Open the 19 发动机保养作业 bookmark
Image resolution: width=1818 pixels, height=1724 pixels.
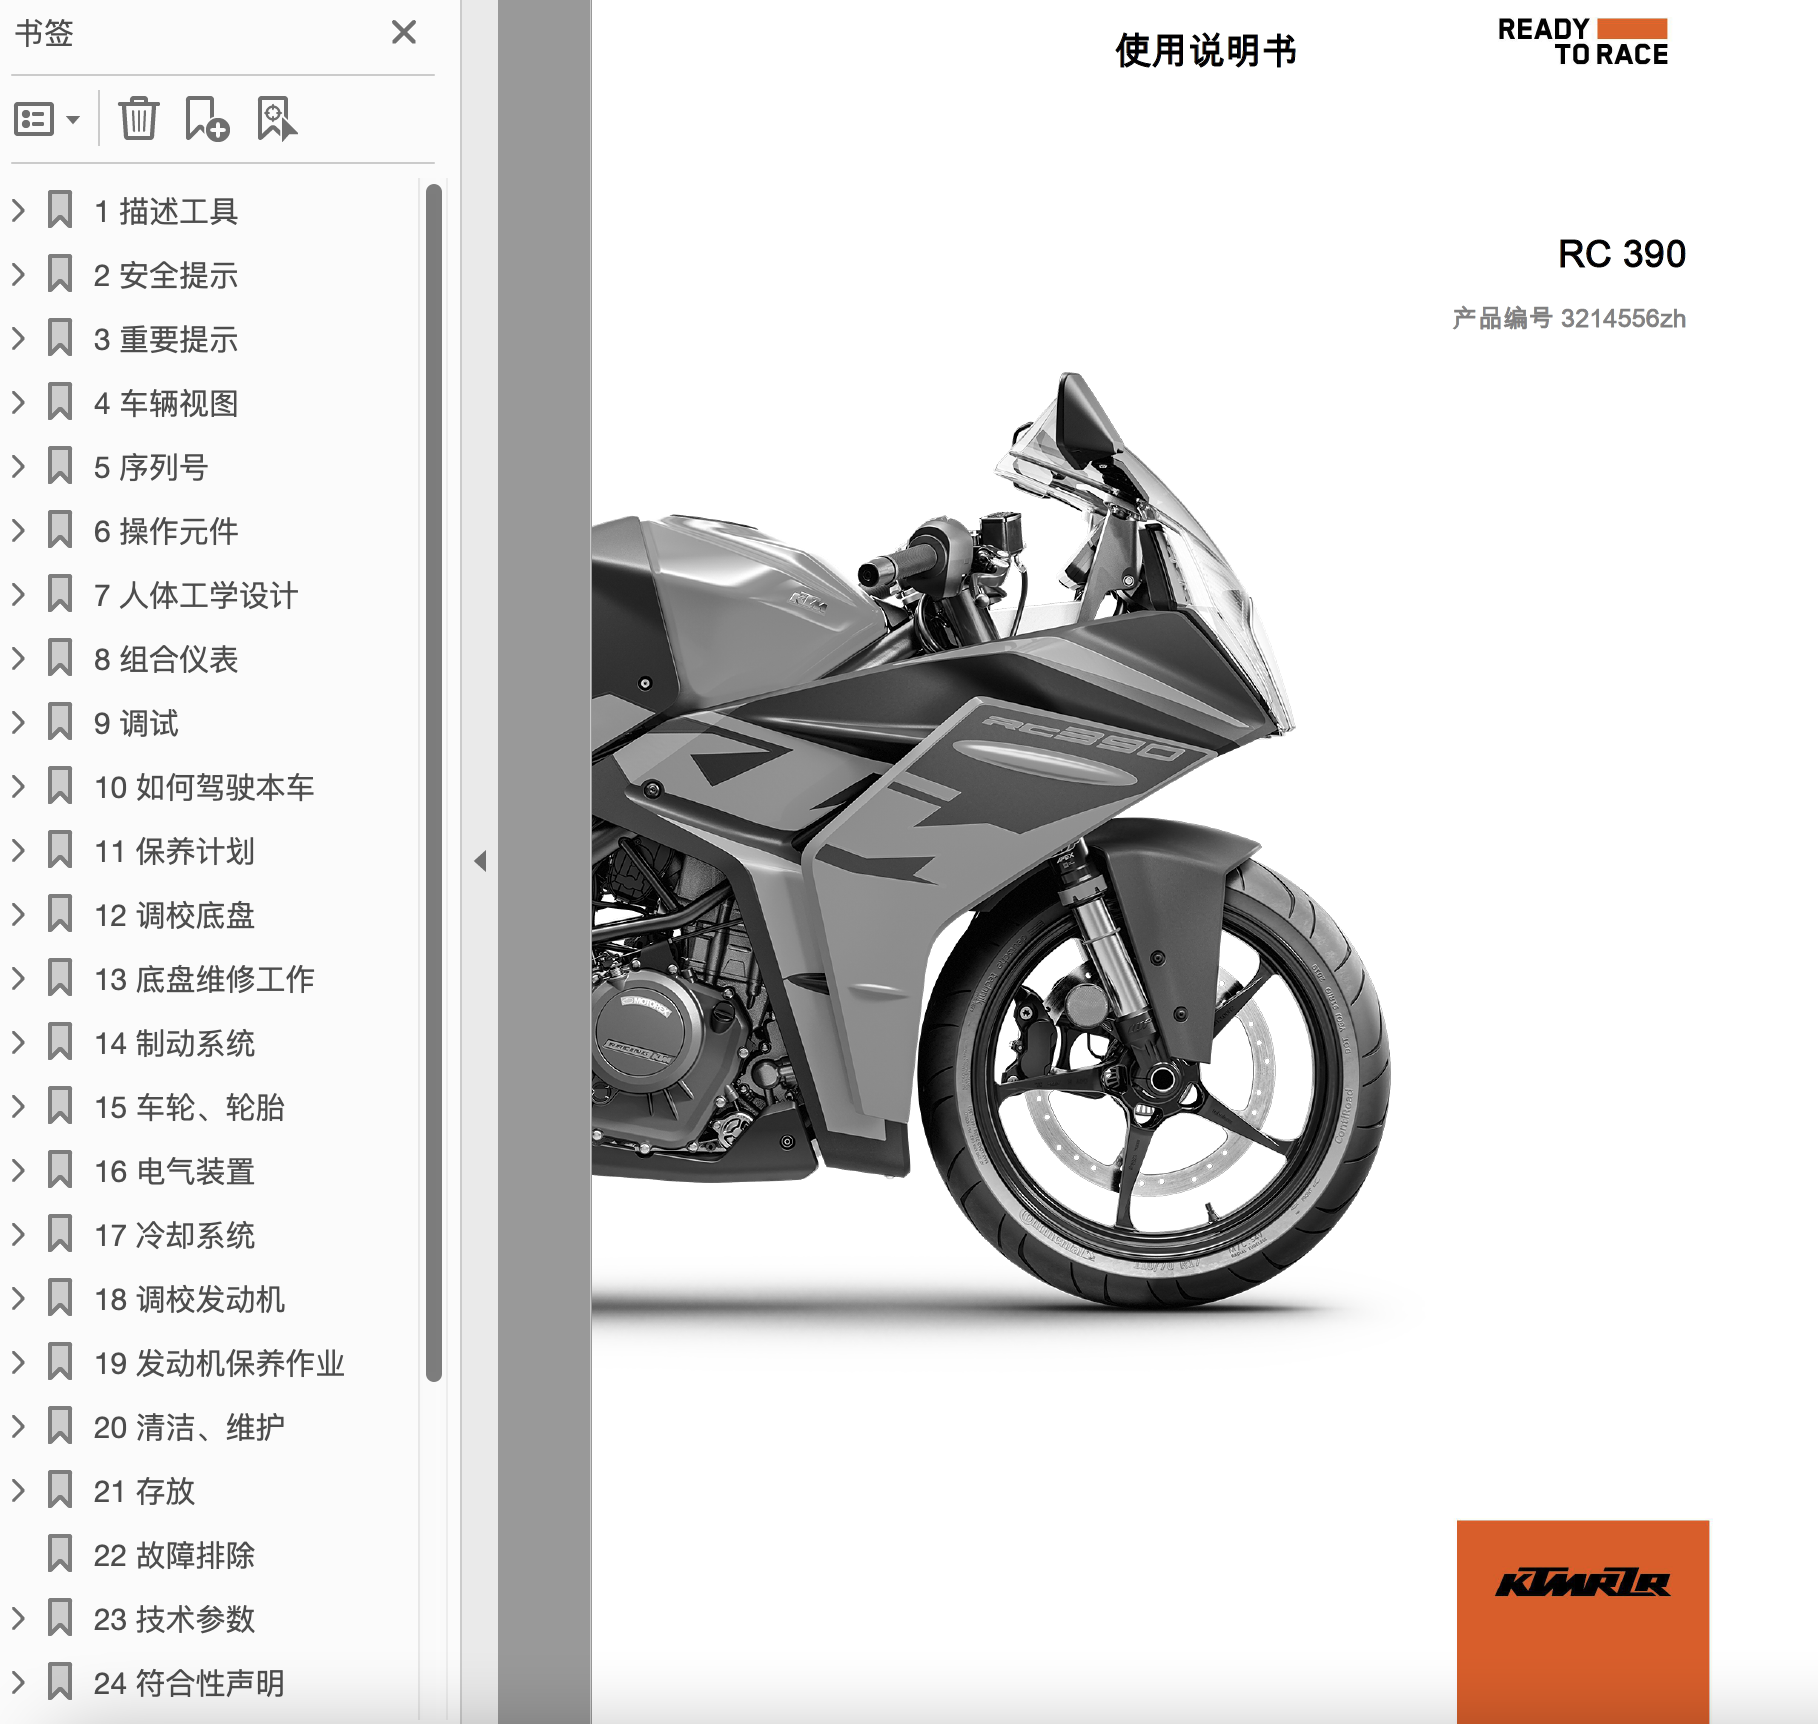point(219,1363)
